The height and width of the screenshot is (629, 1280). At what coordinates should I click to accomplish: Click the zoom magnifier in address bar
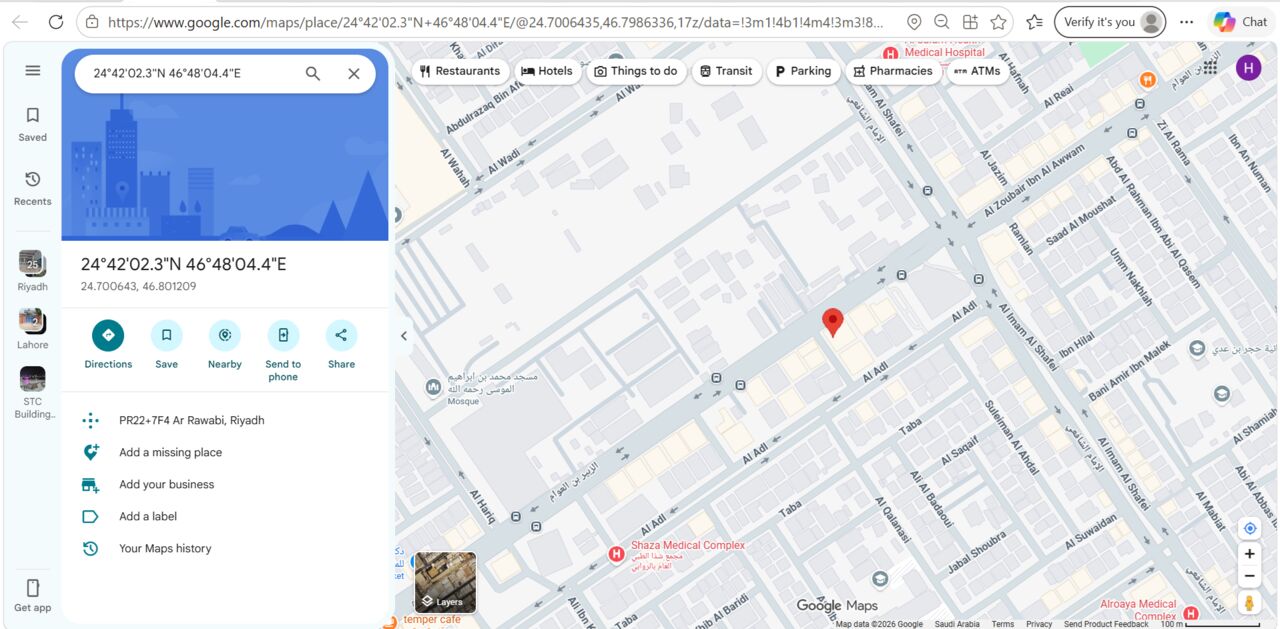click(942, 21)
